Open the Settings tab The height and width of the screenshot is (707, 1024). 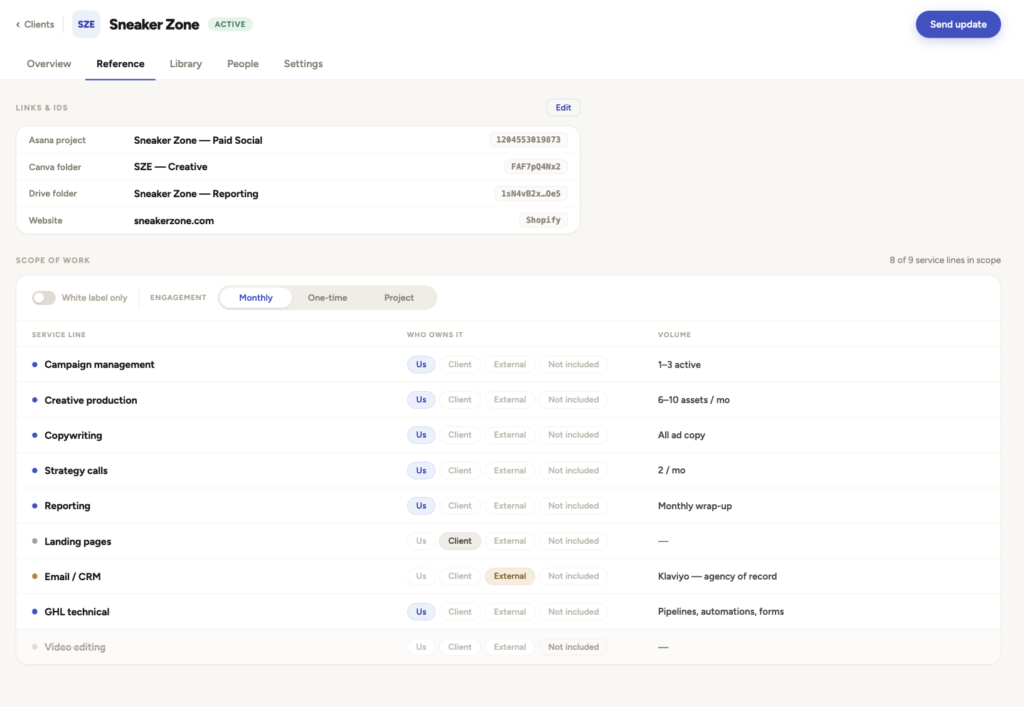click(x=303, y=63)
